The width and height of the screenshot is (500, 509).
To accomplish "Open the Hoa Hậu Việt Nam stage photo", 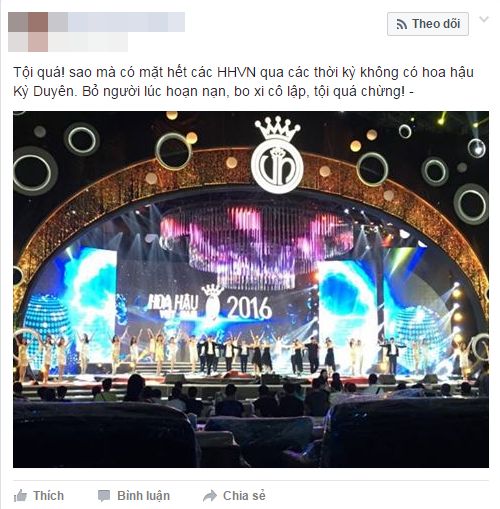I will (x=251, y=289).
